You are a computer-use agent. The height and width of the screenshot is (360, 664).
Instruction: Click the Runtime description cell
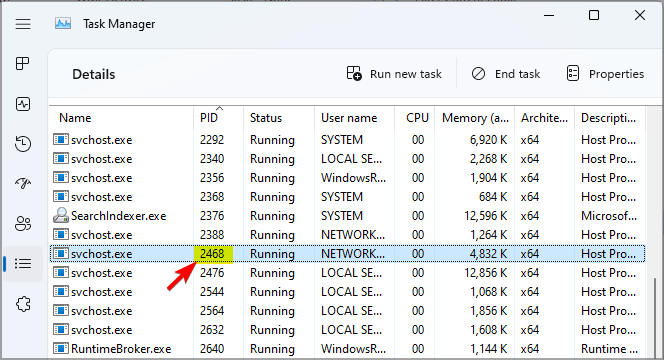(609, 349)
